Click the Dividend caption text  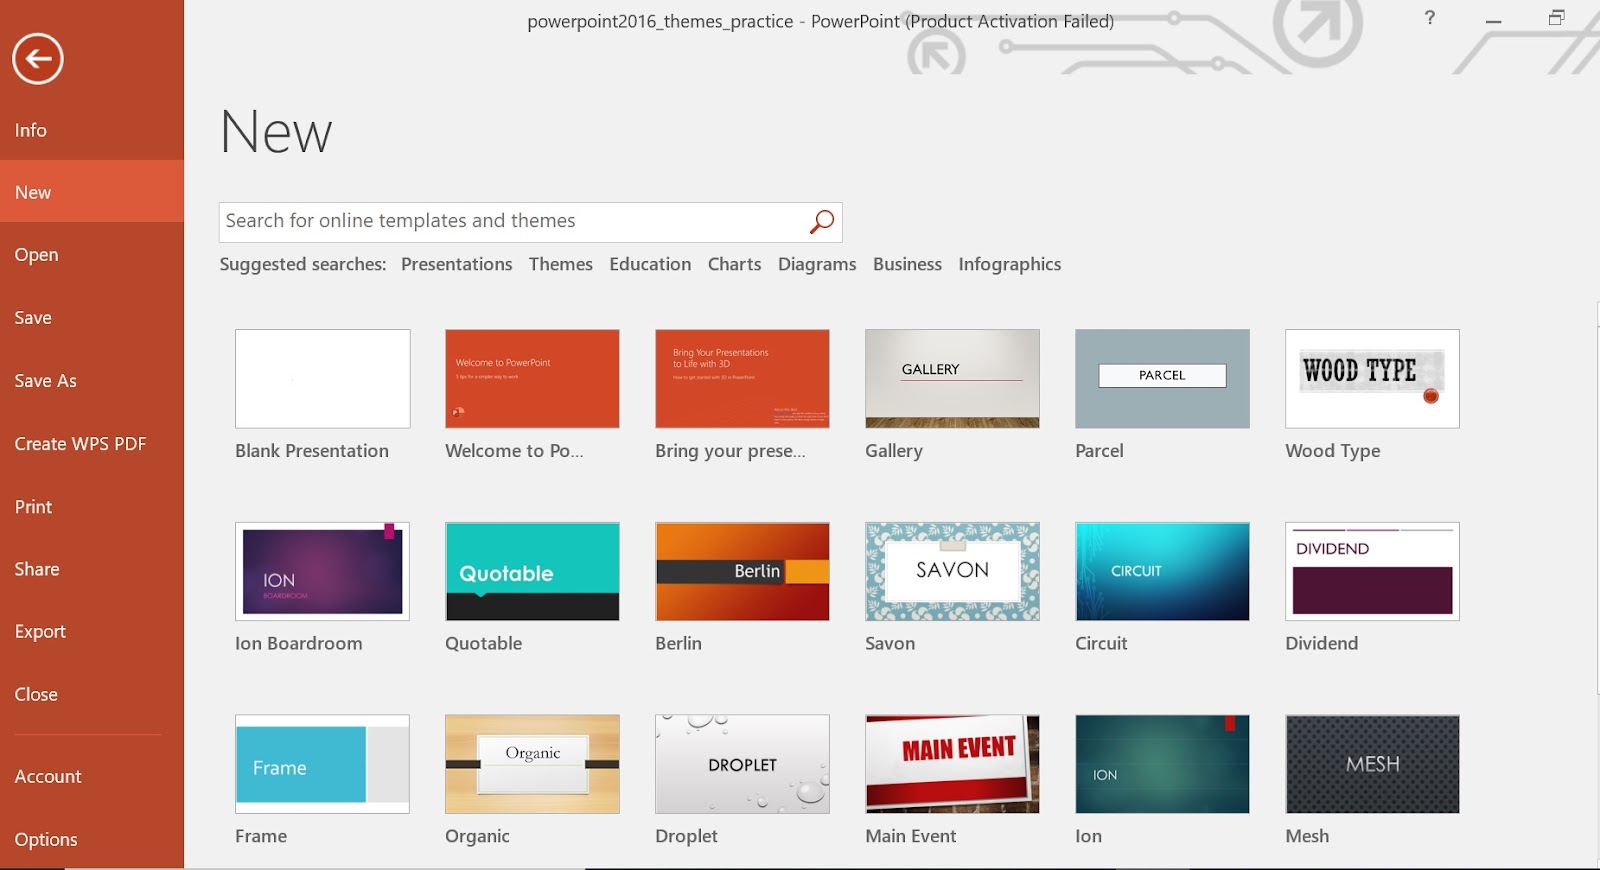[1322, 644]
